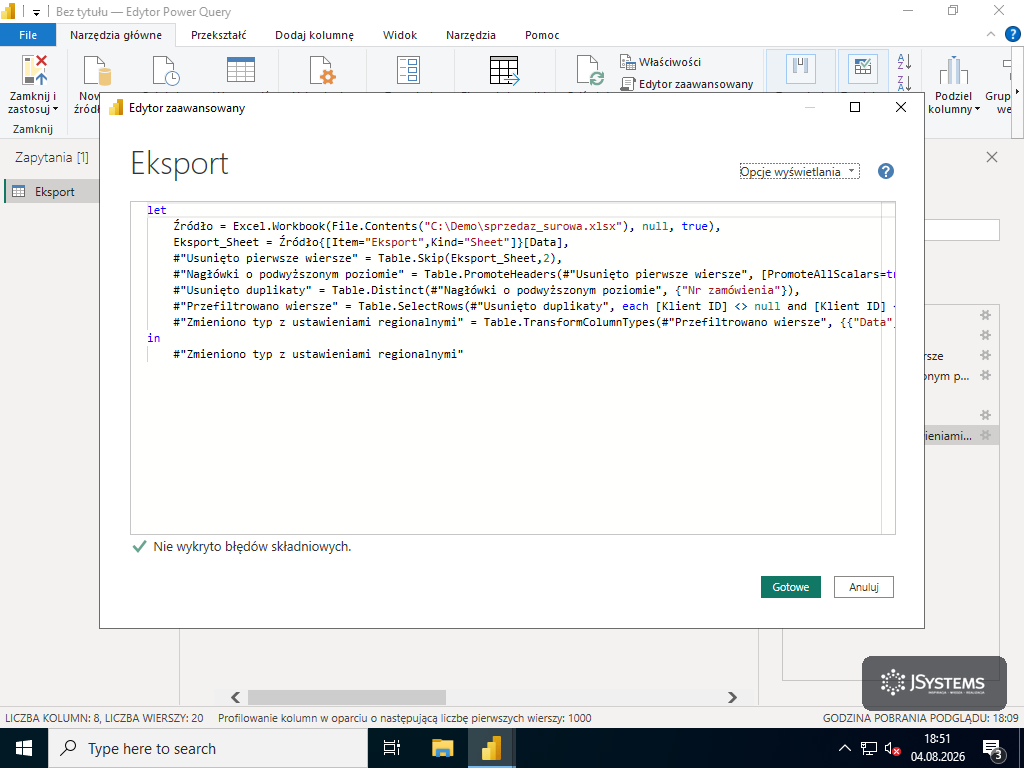
Task: Click the Anuluj button
Action: [x=863, y=587]
